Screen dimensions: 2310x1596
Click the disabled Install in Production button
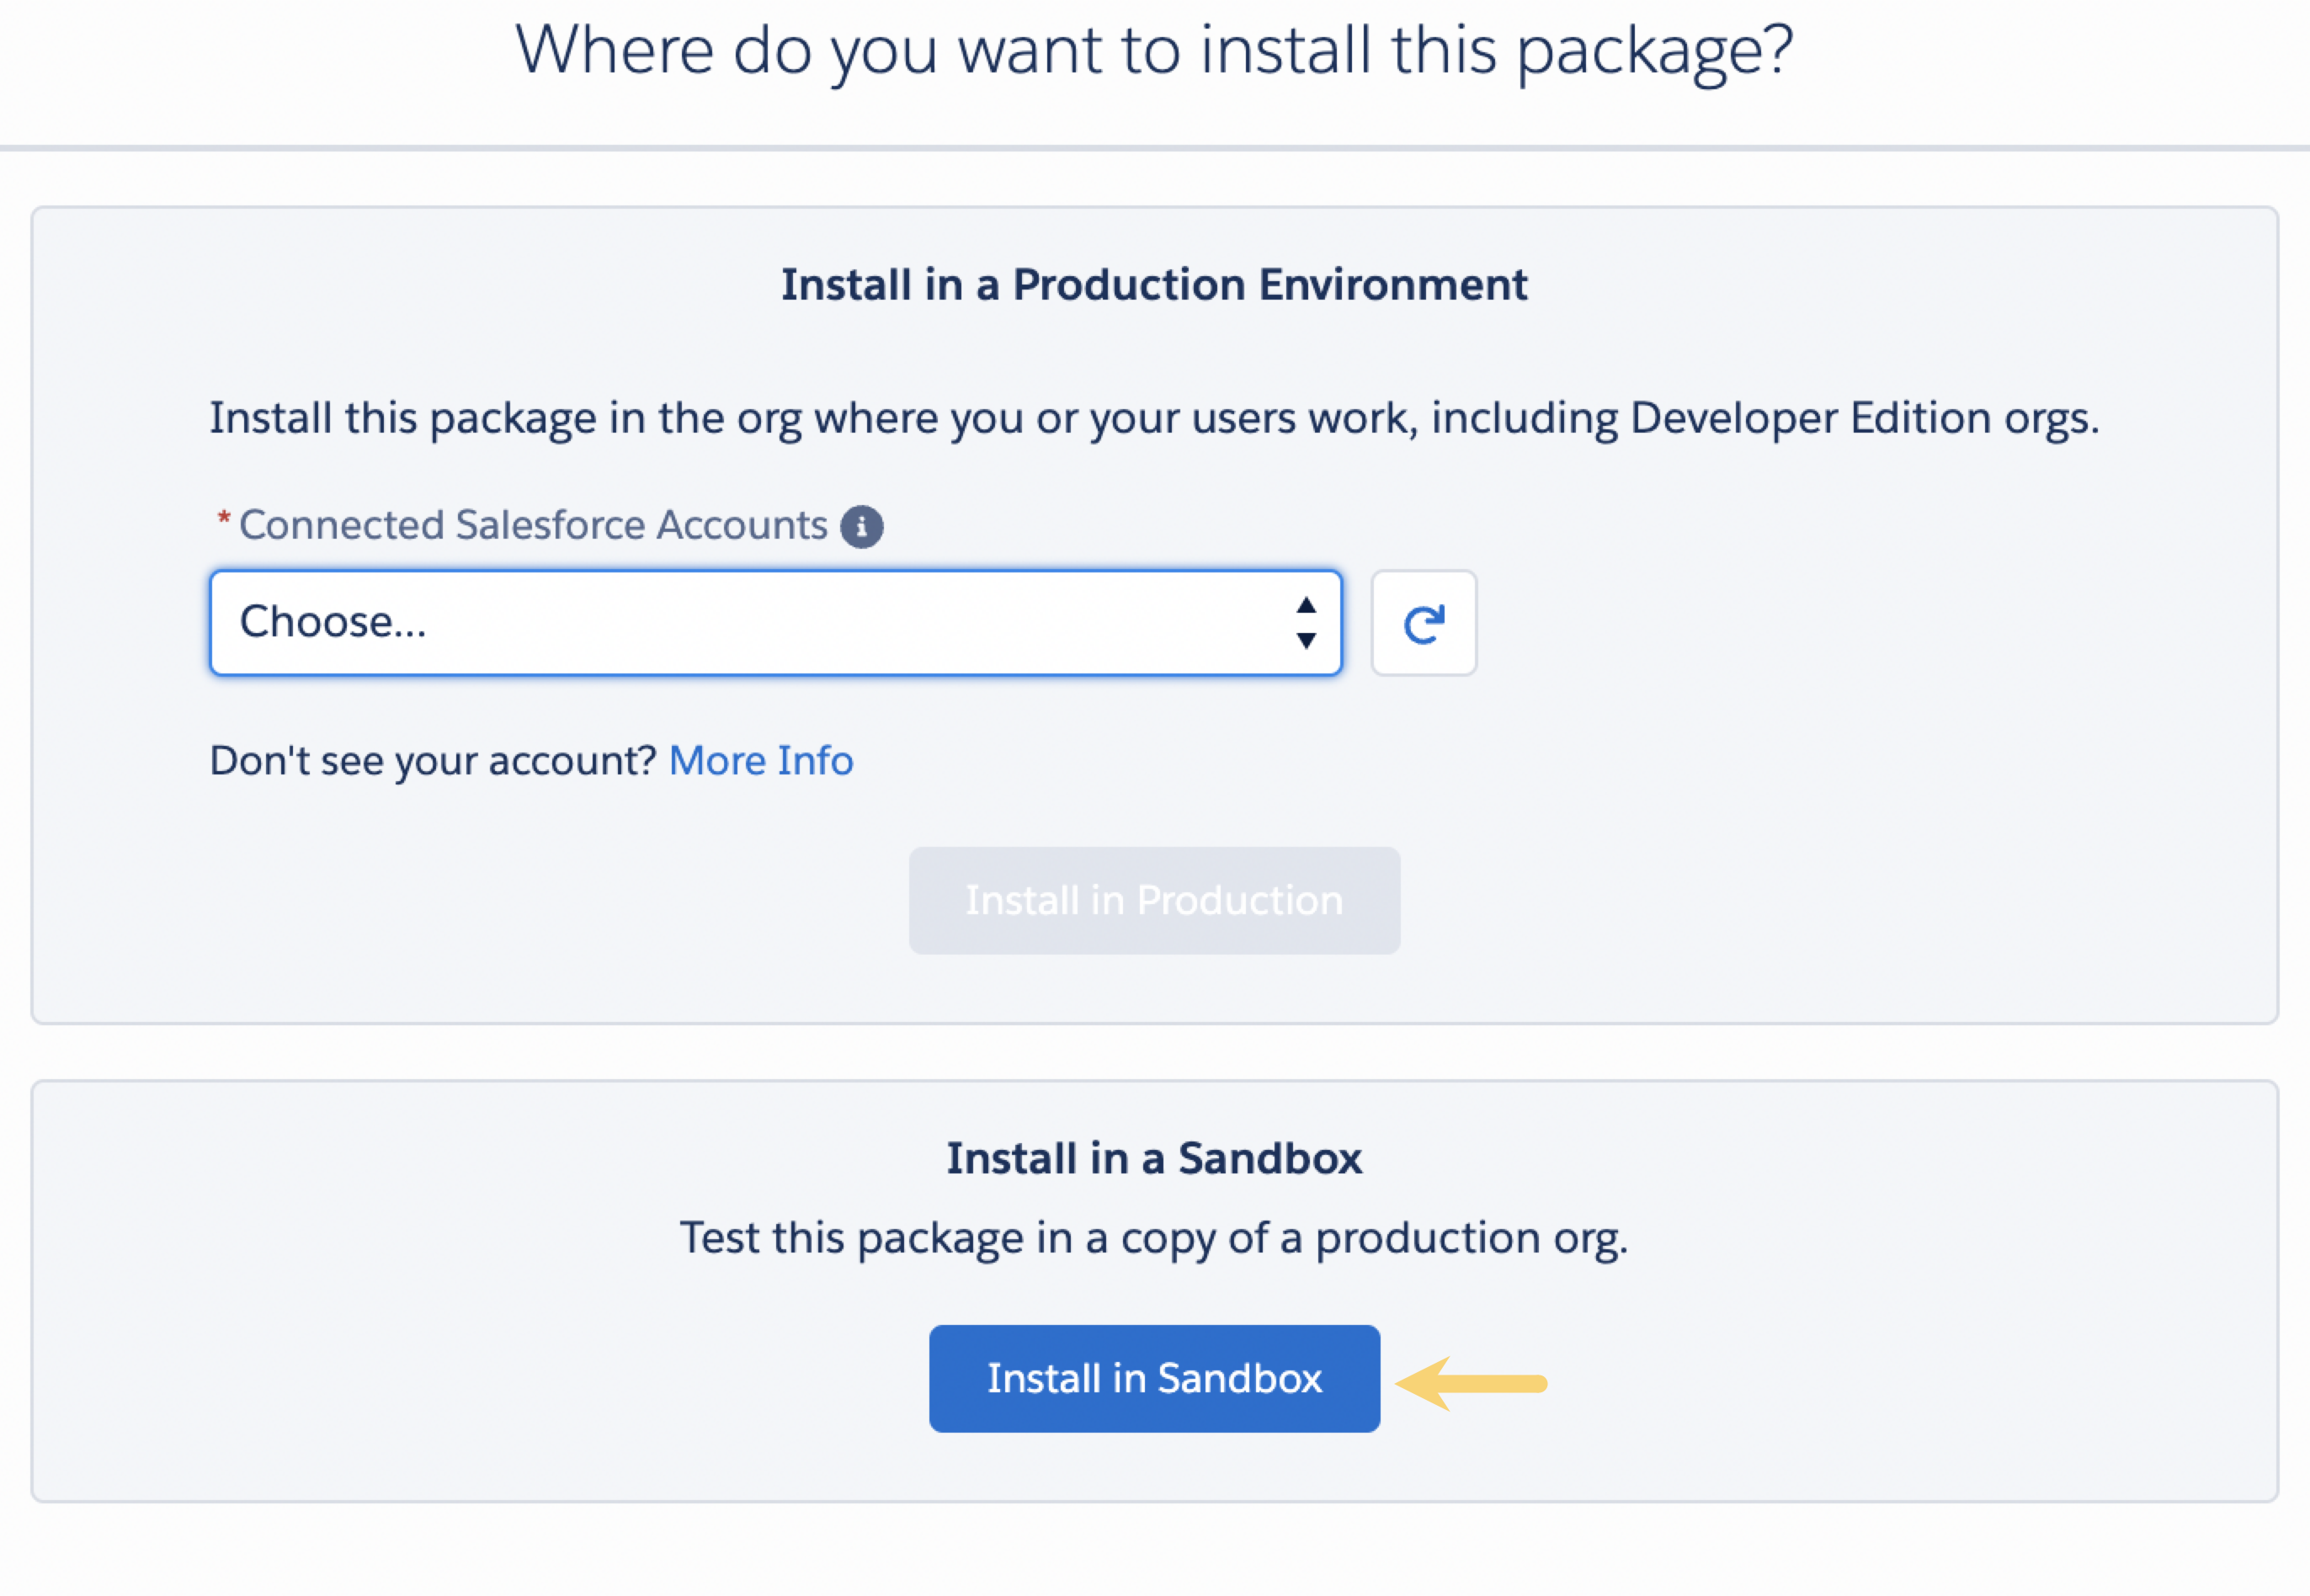click(1154, 899)
